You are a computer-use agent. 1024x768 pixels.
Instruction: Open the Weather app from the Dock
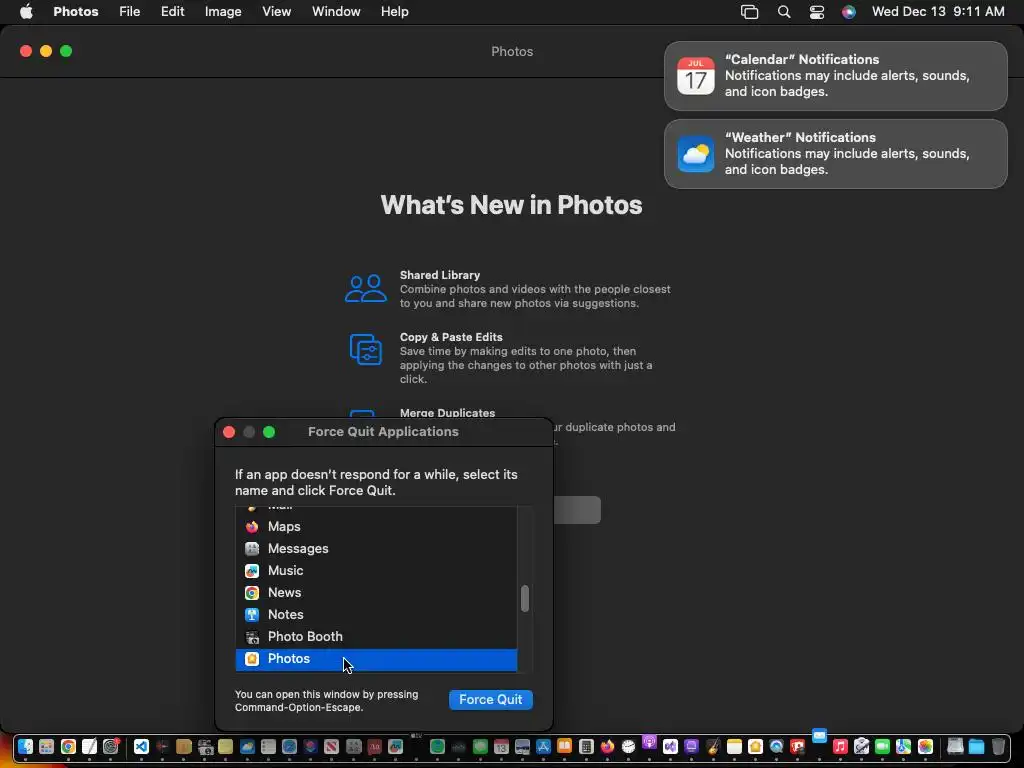(x=248, y=746)
